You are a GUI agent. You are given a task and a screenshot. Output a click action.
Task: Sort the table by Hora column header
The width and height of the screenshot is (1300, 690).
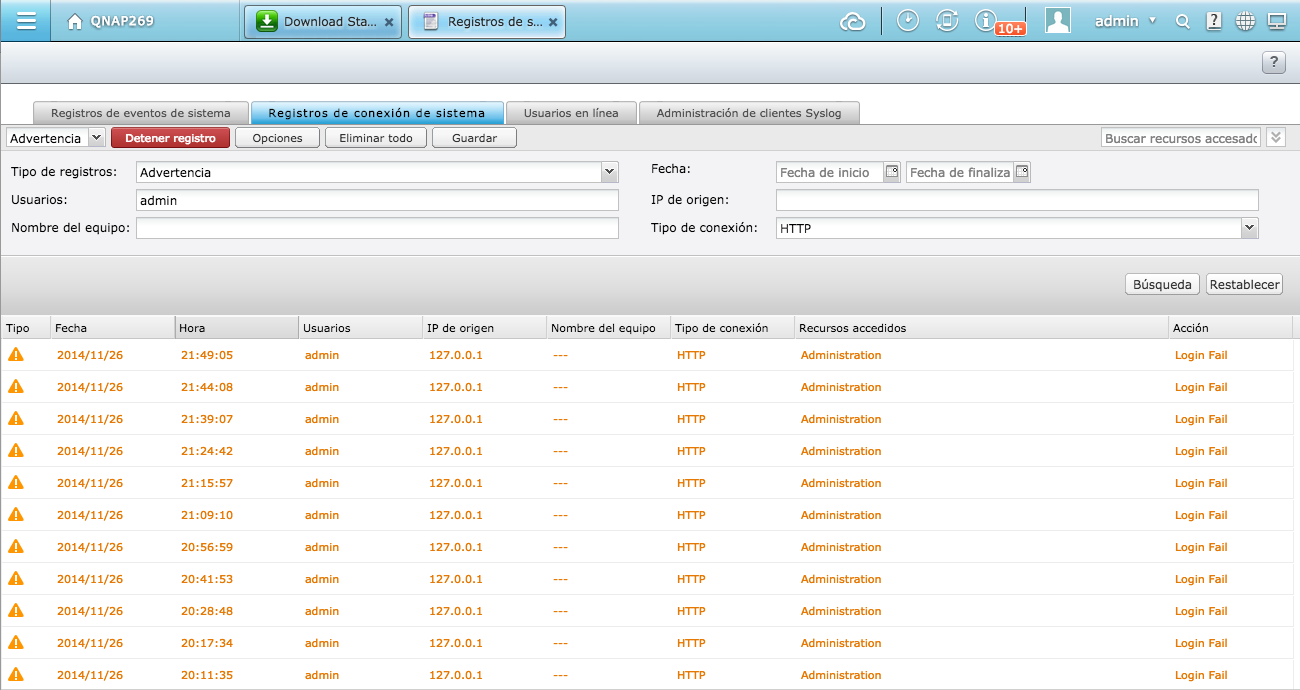(236, 328)
